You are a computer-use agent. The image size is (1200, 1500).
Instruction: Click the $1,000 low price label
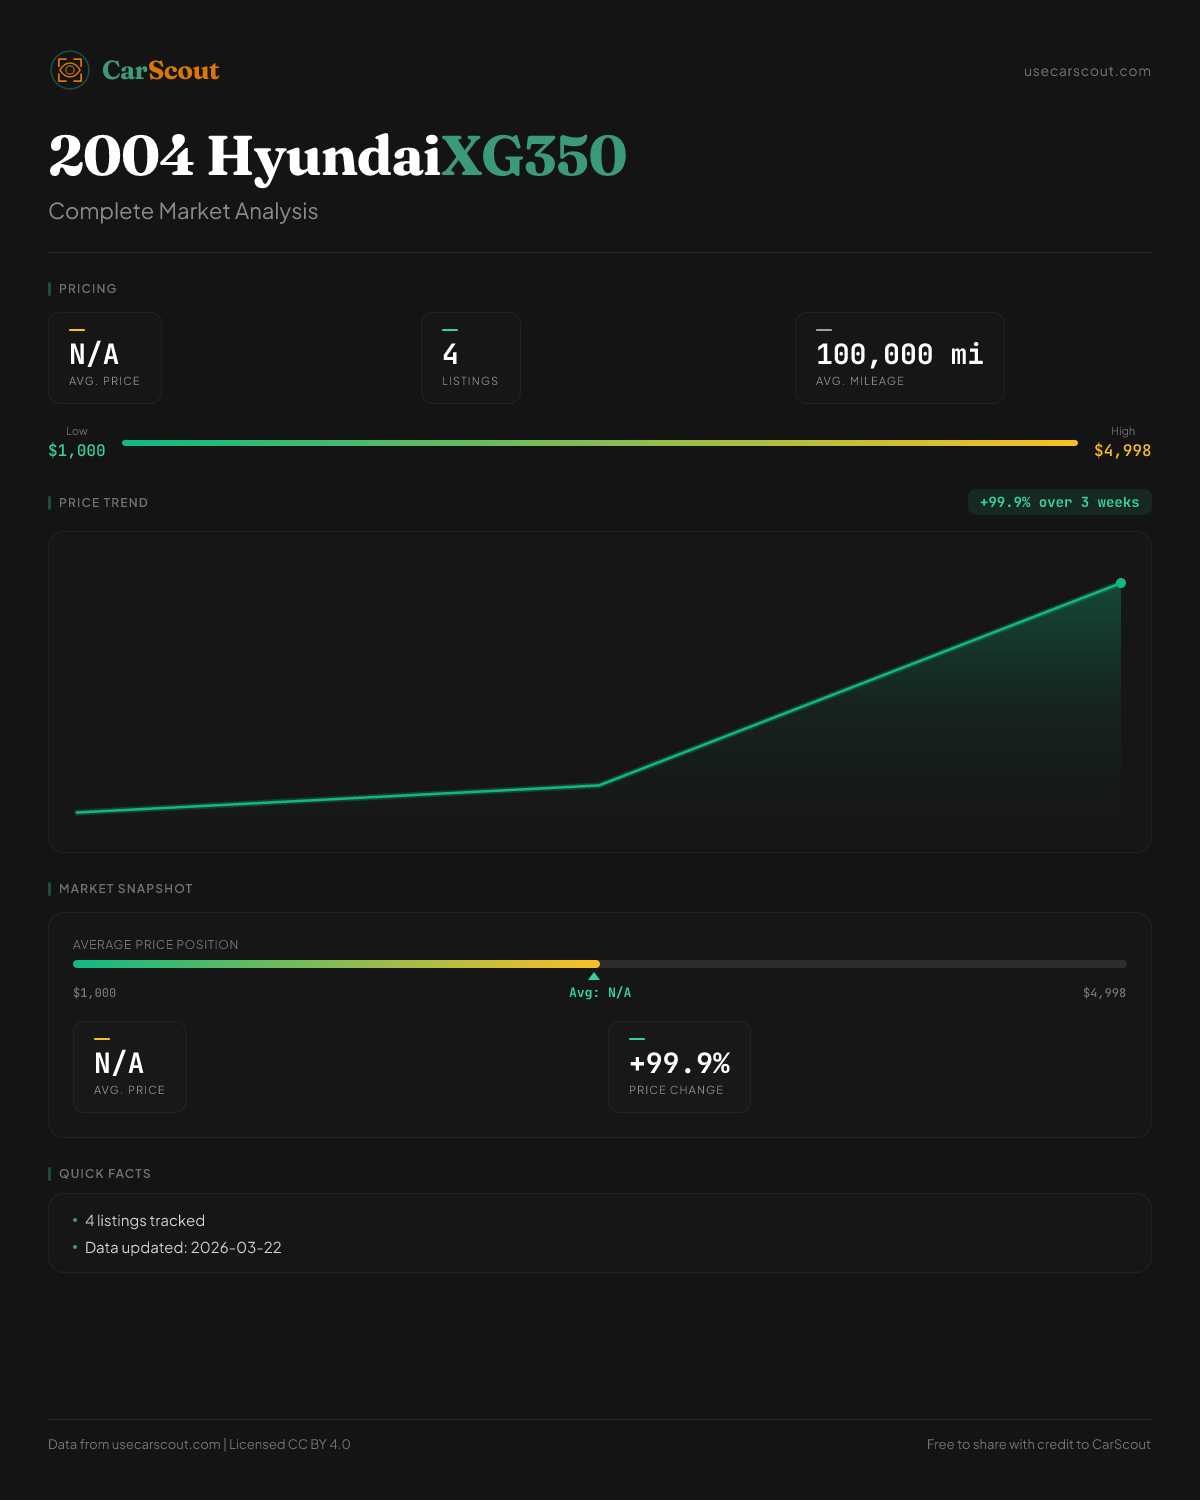tap(77, 451)
